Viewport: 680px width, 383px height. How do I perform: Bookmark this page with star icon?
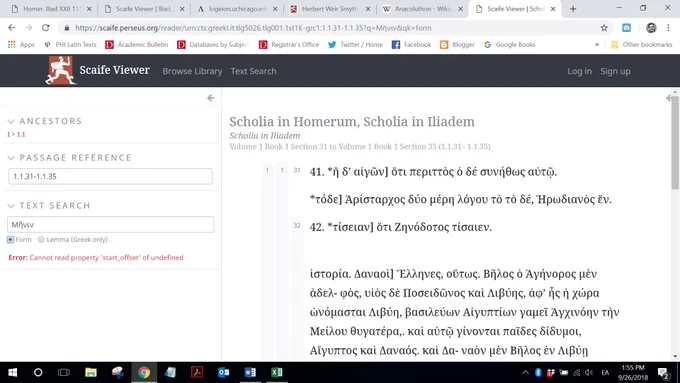[604, 28]
